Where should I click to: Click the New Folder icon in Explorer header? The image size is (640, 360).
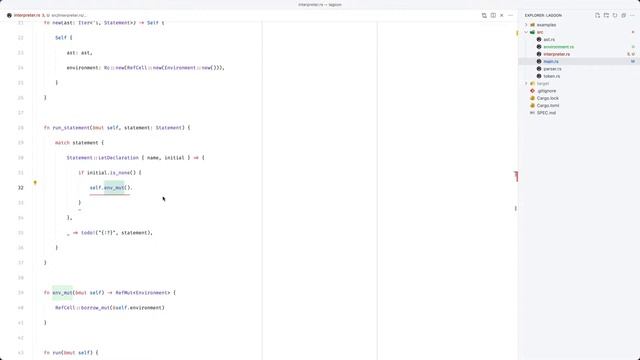click(x=606, y=16)
